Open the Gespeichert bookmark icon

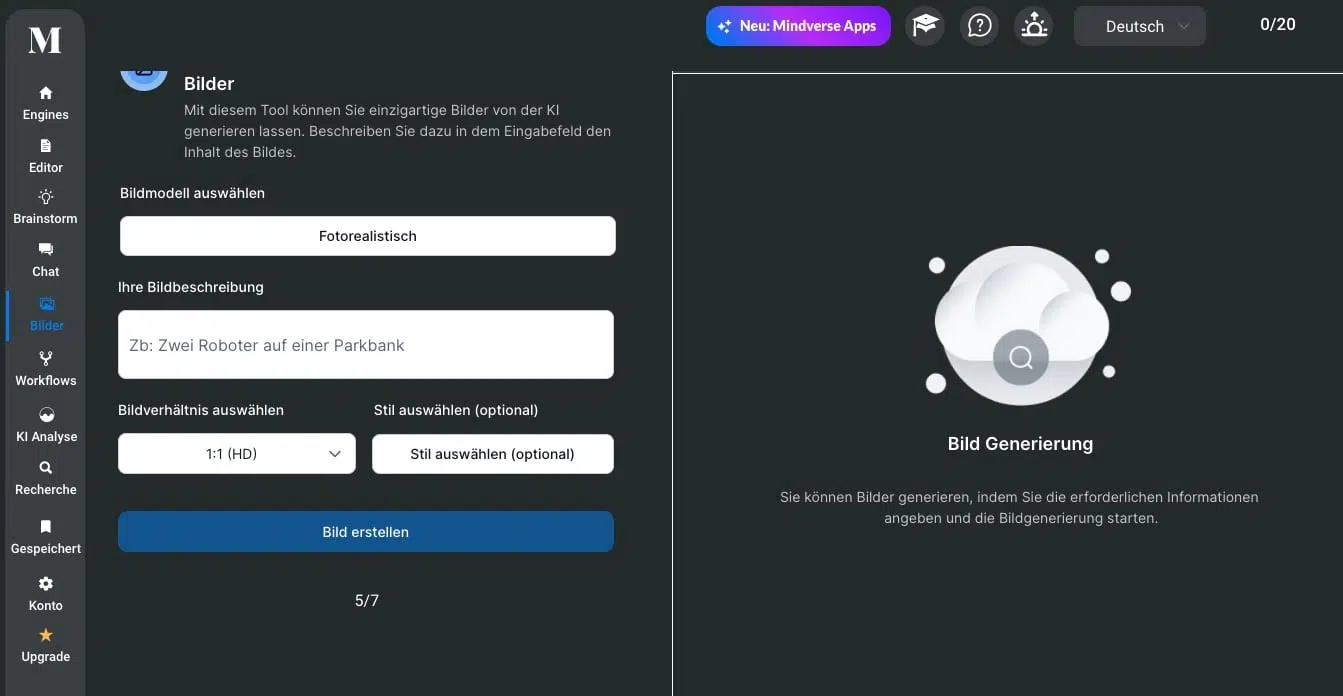pyautogui.click(x=45, y=526)
